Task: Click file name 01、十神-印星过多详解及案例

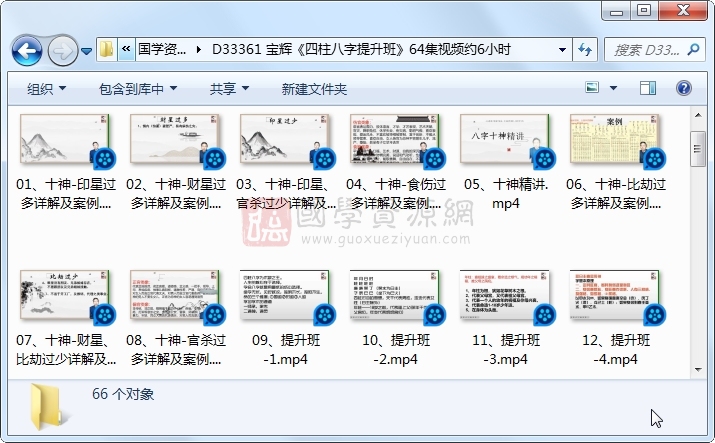Action: pyautogui.click(x=66, y=194)
